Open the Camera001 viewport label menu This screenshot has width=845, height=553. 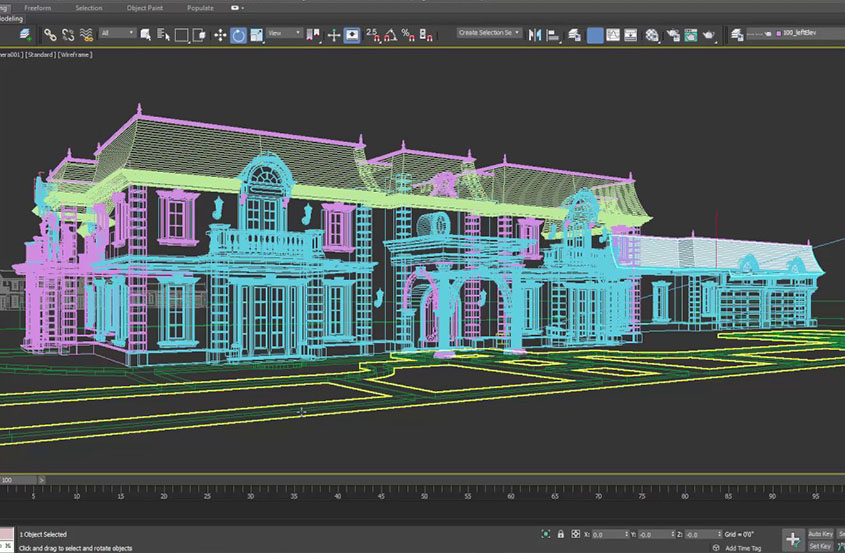pos(11,55)
